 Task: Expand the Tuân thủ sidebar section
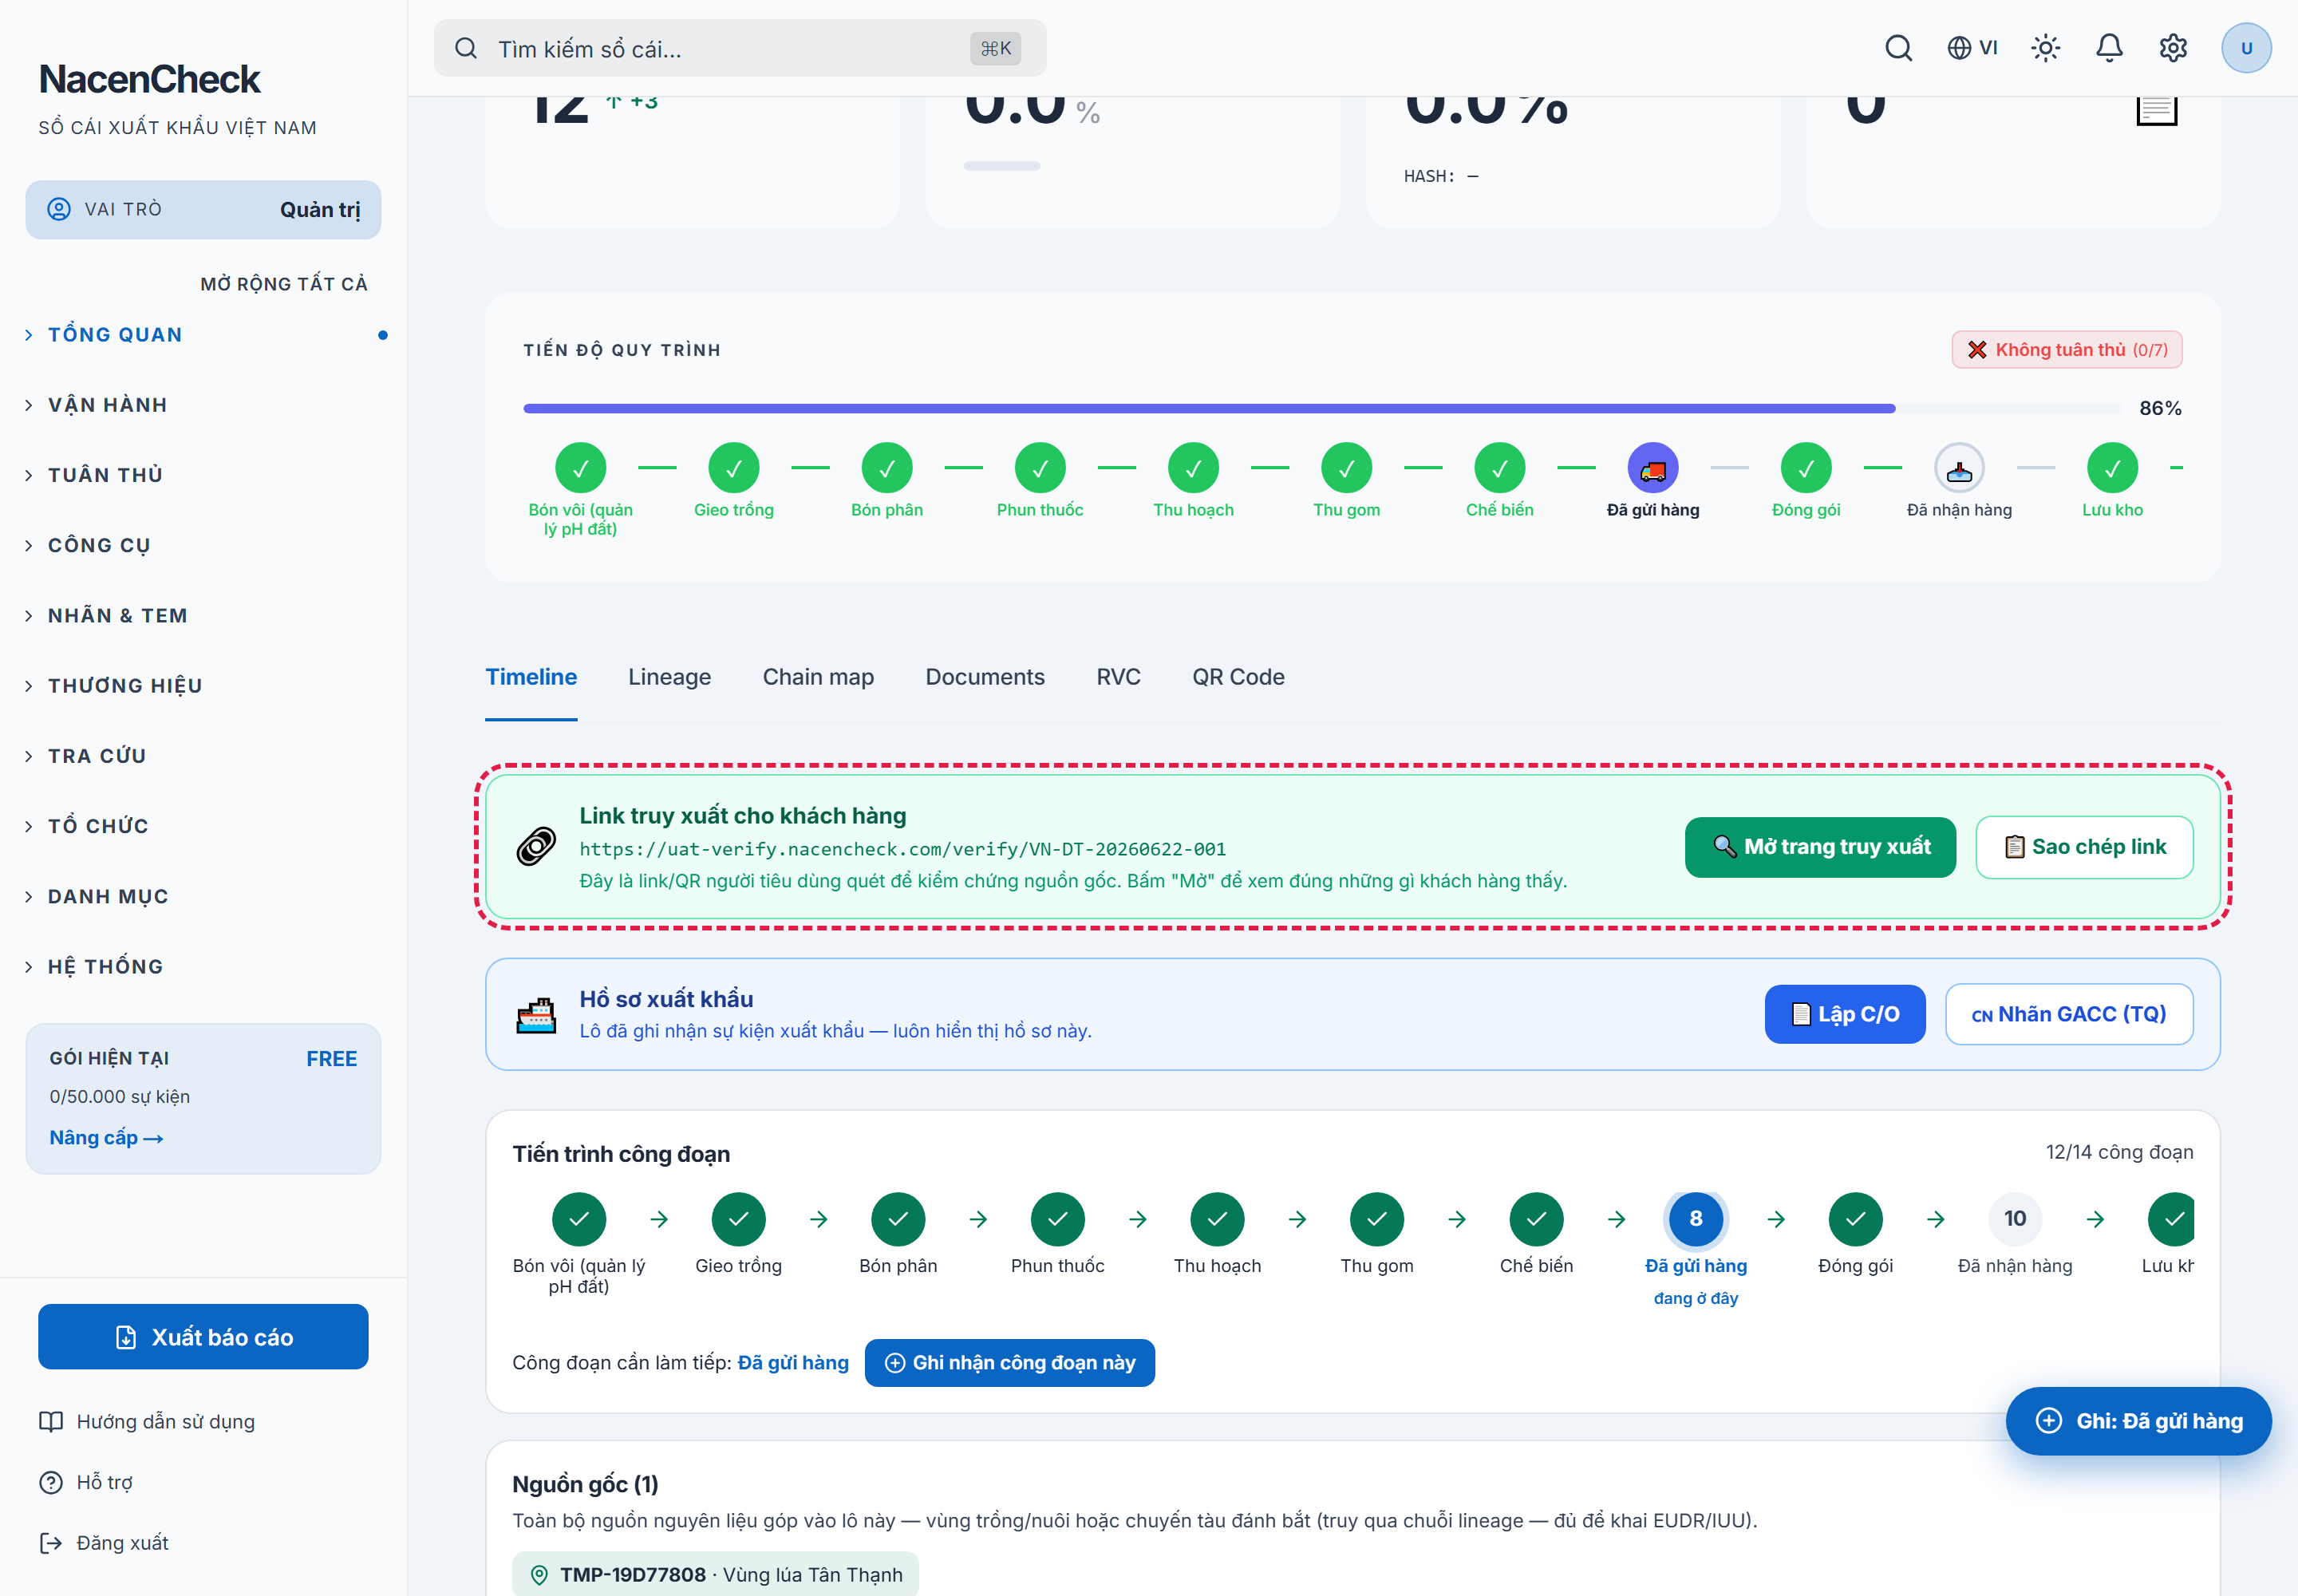203,475
